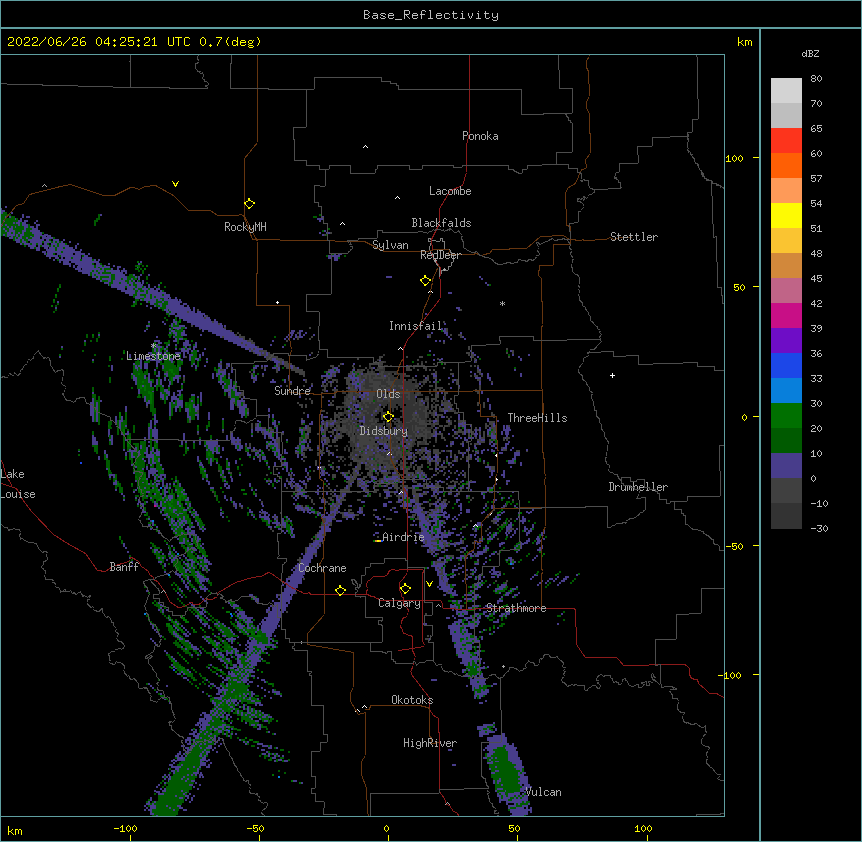Click the yellow 54 dBZ legend swatch
Image resolution: width=862 pixels, height=842 pixels.
(x=786, y=215)
